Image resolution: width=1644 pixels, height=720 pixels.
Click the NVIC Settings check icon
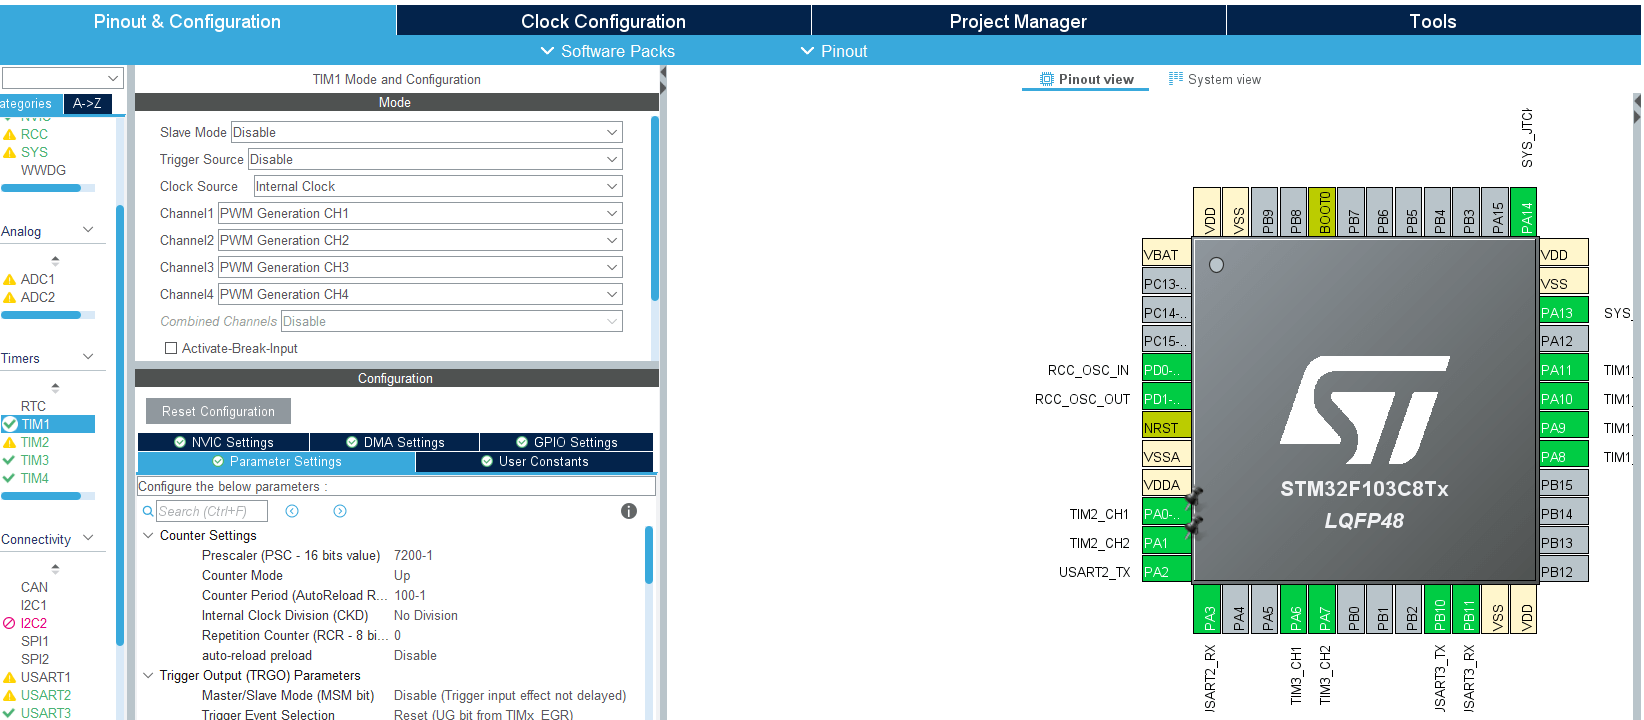tap(180, 442)
